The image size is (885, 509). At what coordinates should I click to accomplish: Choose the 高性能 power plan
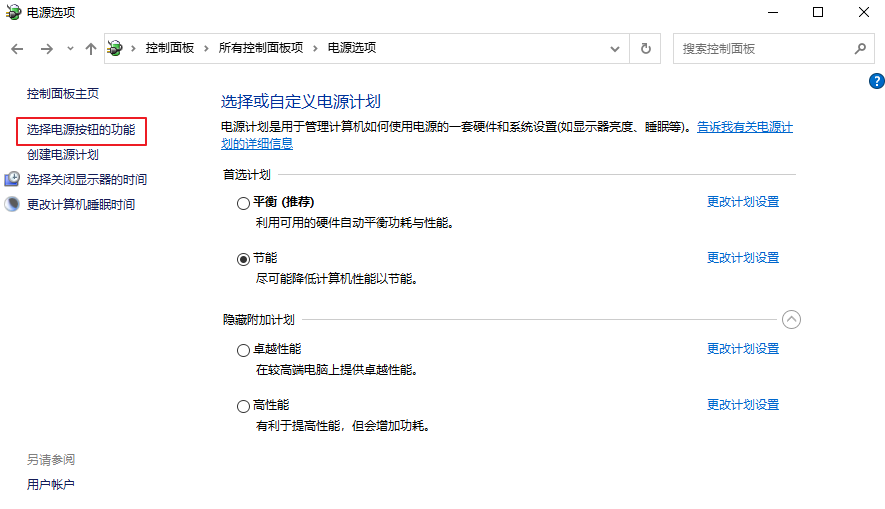click(x=243, y=407)
